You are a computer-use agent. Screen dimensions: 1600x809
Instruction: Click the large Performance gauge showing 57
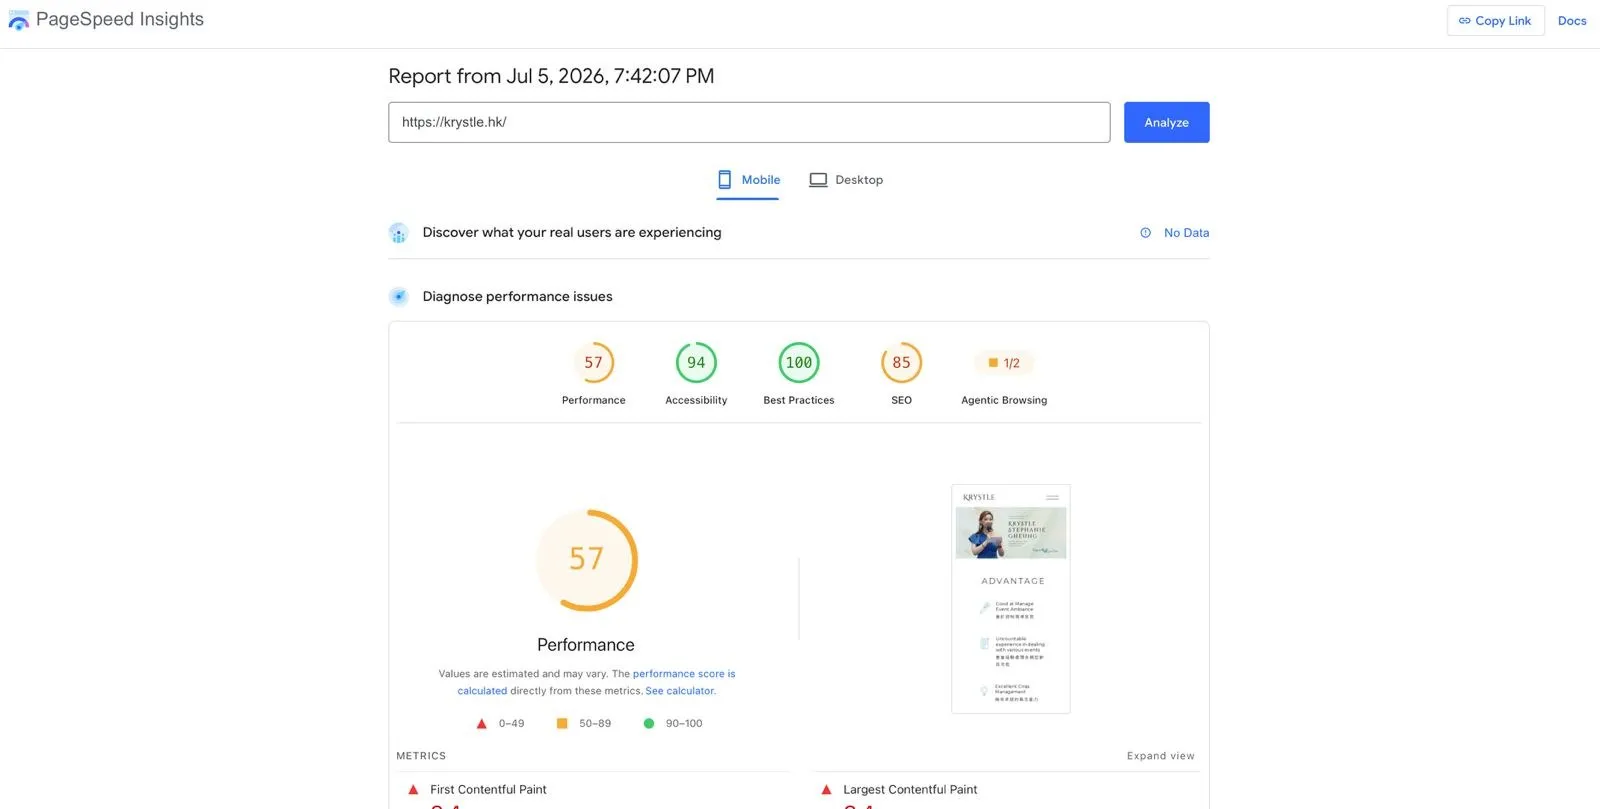(x=586, y=560)
